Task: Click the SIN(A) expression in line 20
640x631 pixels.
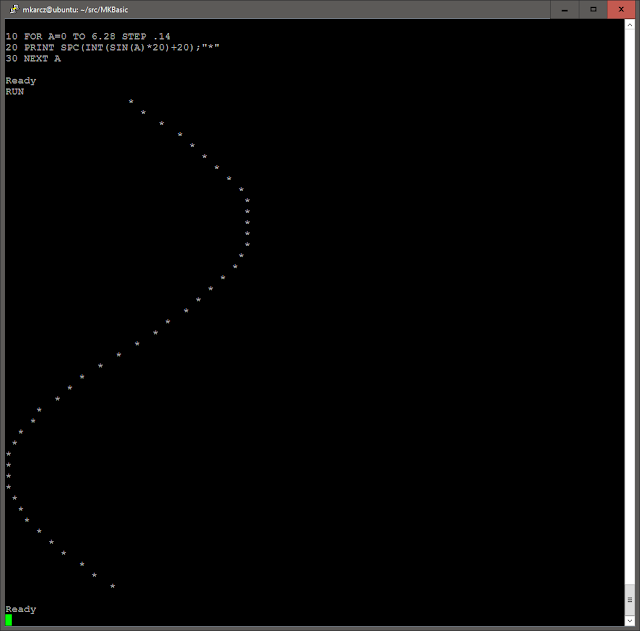Action: [x=128, y=47]
